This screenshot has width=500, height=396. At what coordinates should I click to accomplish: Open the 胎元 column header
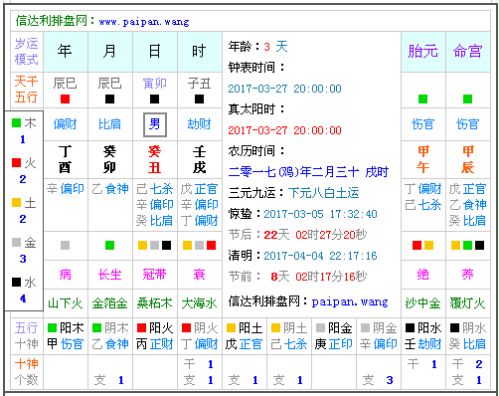(423, 52)
